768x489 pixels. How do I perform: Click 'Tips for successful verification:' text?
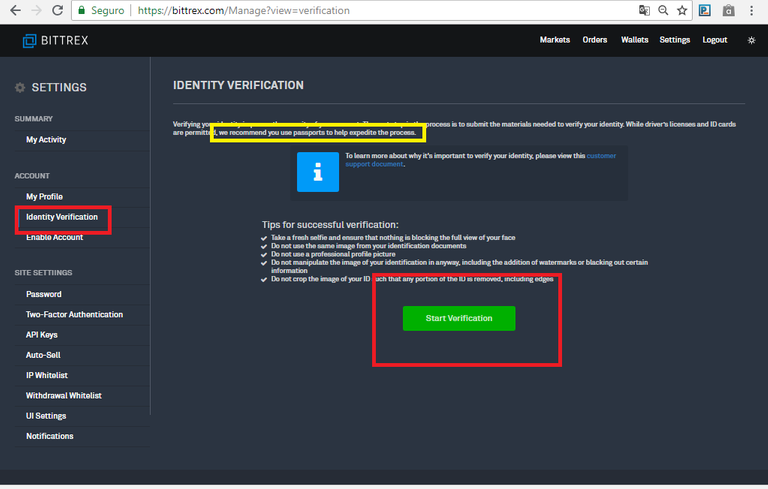330,225
